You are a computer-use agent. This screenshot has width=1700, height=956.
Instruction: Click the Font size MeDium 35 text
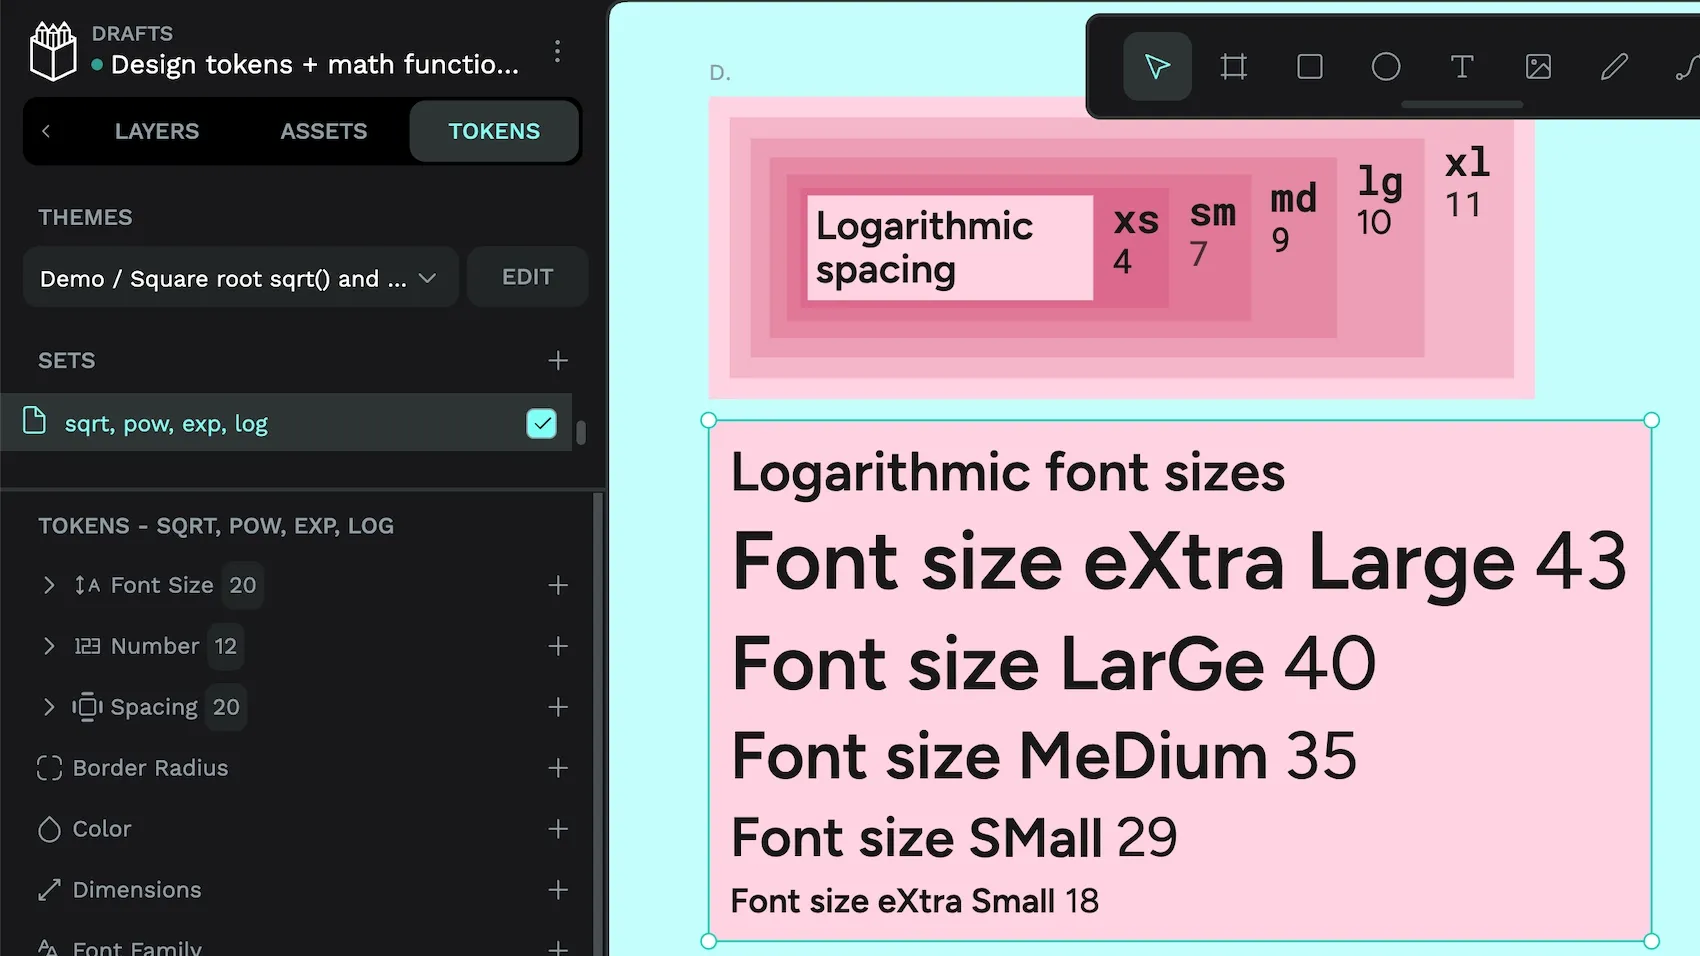(1044, 755)
